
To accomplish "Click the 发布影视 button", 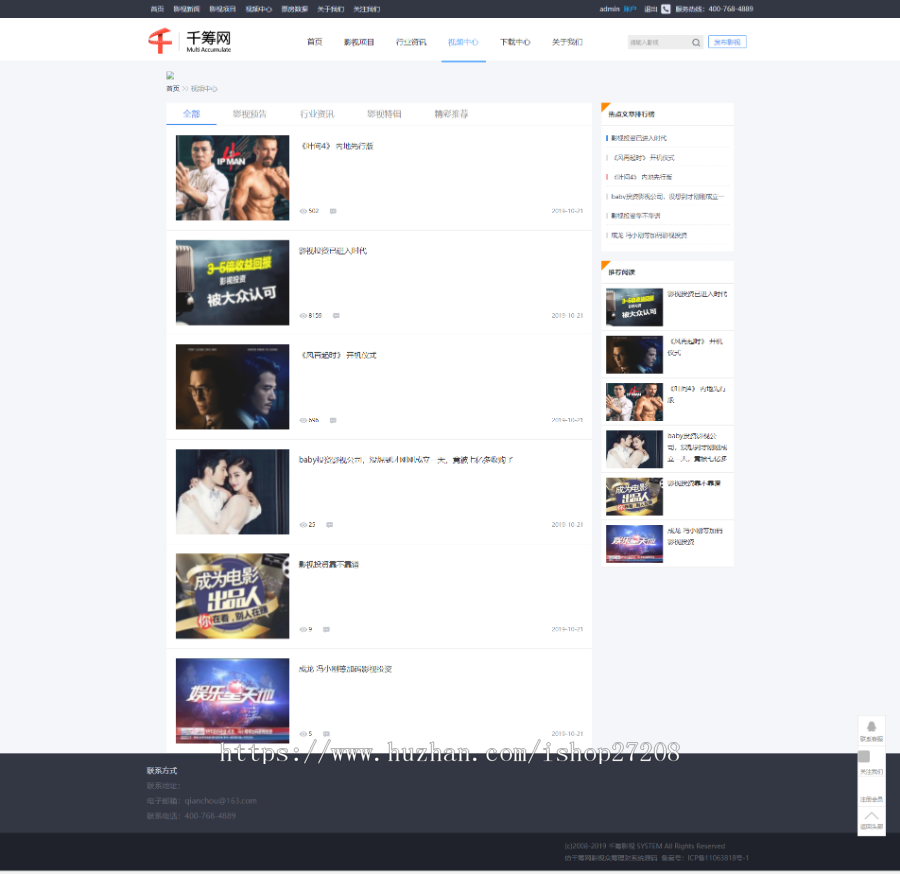I will [x=727, y=41].
